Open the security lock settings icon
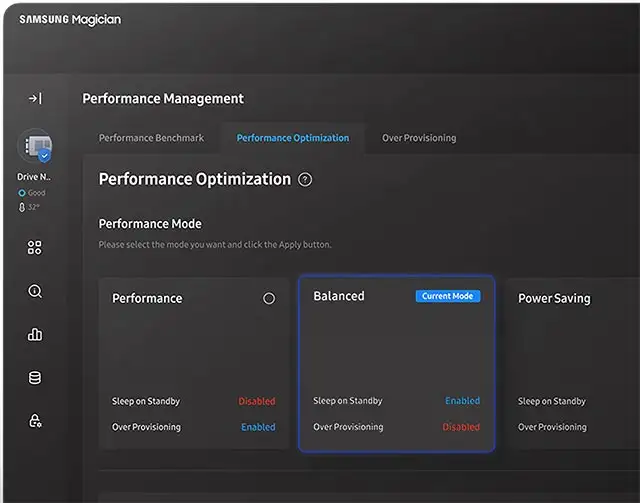The image size is (640, 503). click(x=35, y=421)
